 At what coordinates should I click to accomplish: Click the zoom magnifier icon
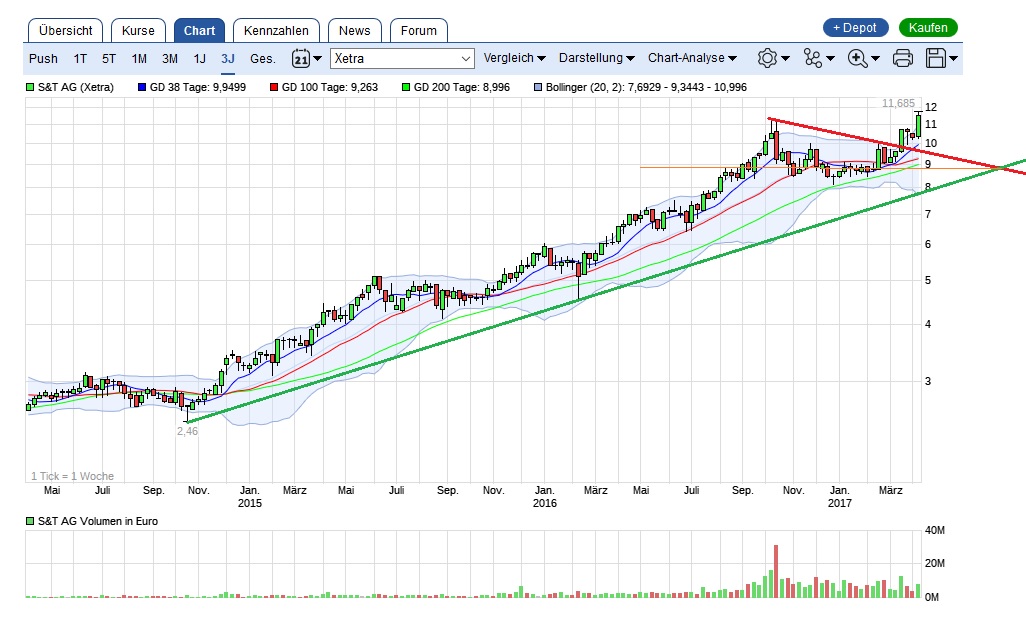pos(857,58)
